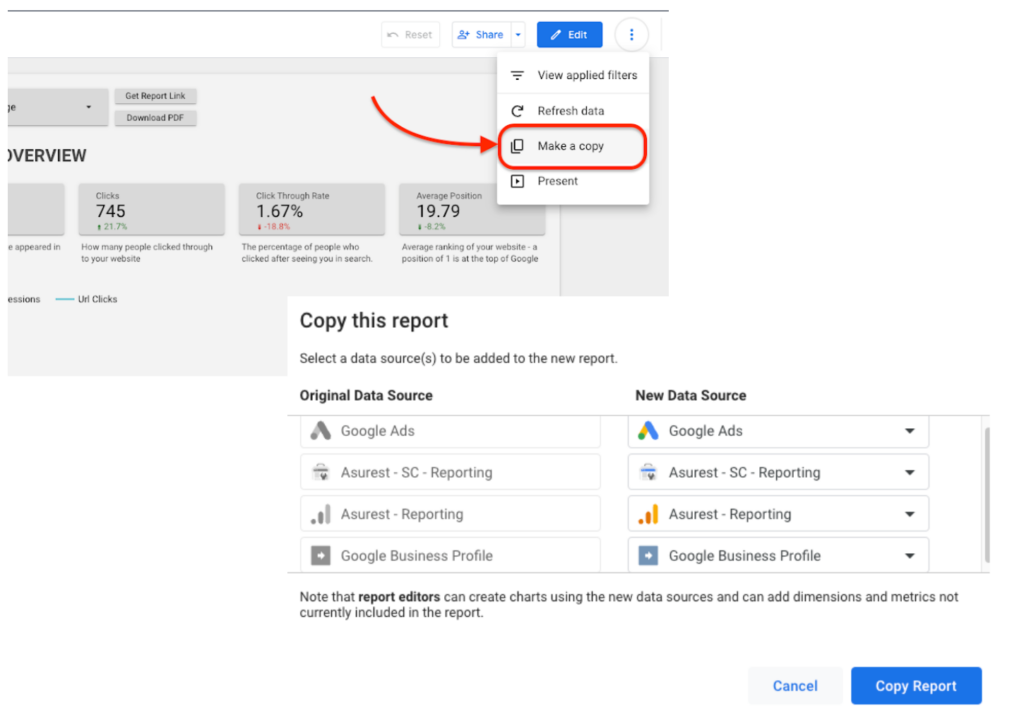Click the Google Ads icon in New Data Source
Viewport: 1024px width, 715px height.
pos(648,431)
